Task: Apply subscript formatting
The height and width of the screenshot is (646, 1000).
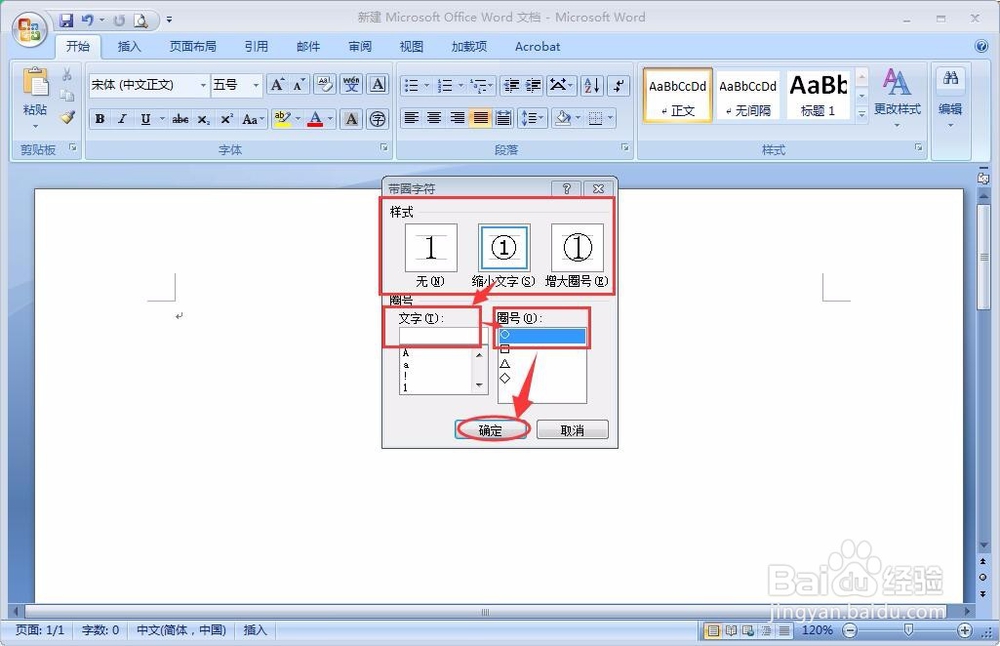Action: (x=203, y=119)
